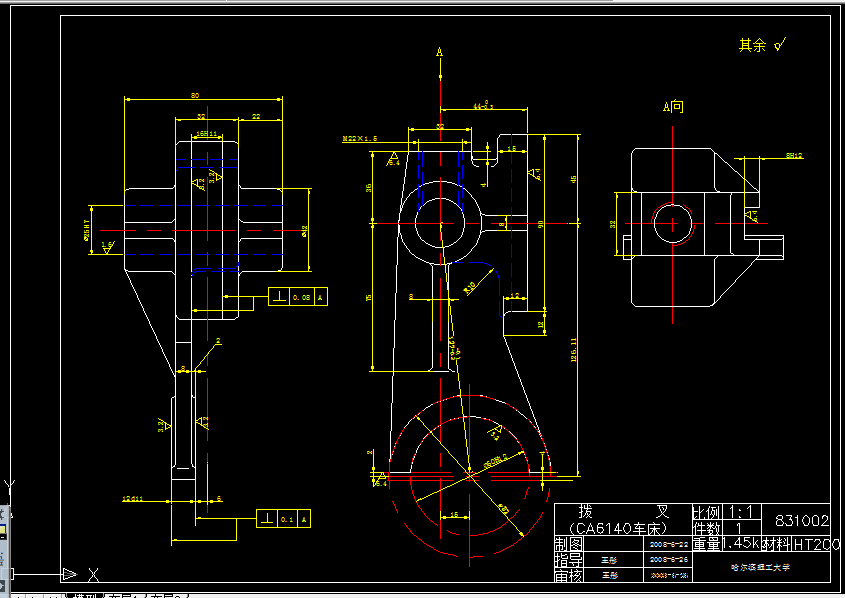Select the 44-0.3 toleranced dimension
Screen dimensions: 845x598
point(483,105)
